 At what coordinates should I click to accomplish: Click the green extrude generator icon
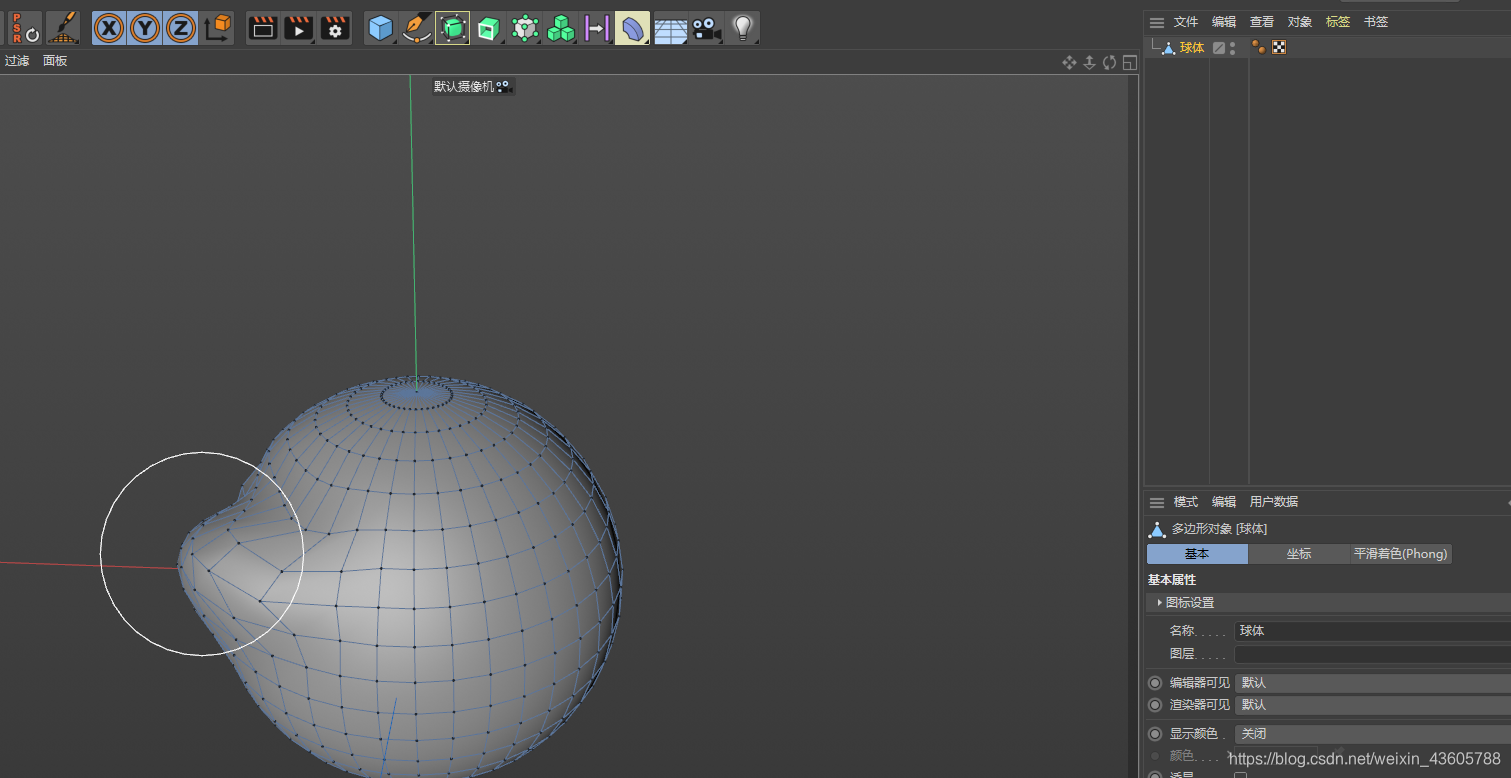click(489, 28)
